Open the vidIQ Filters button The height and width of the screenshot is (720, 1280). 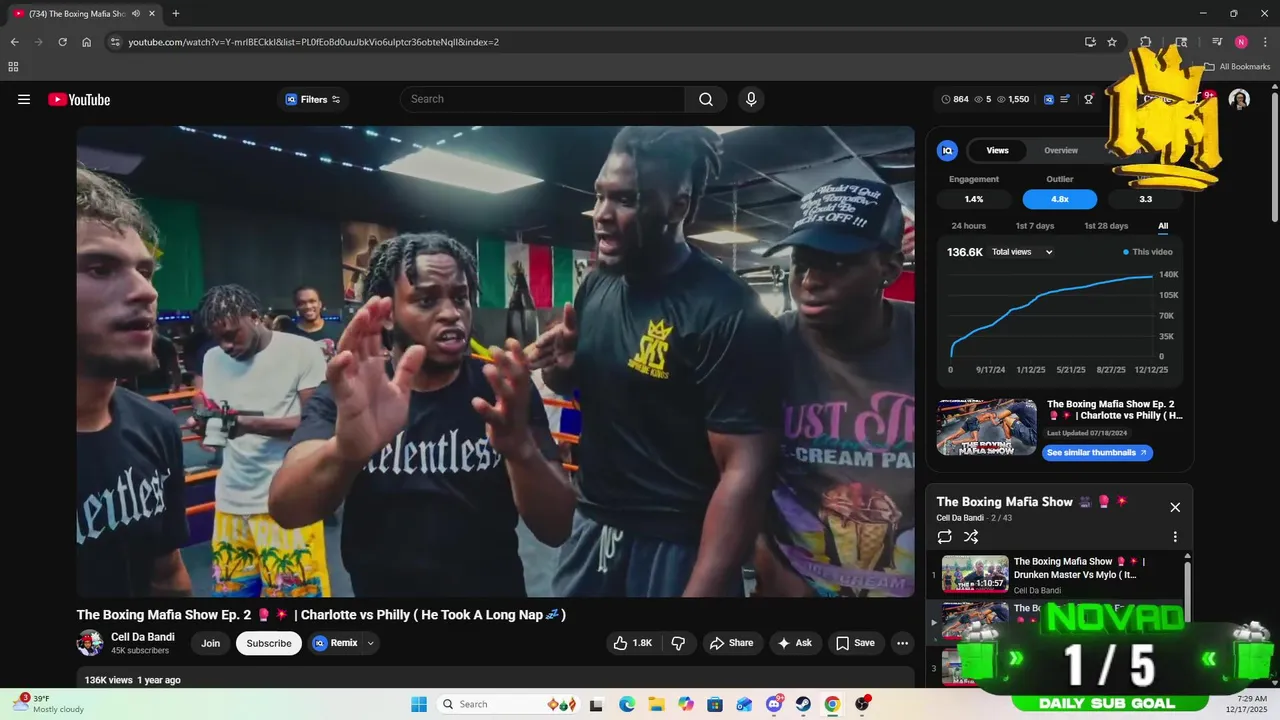pyautogui.click(x=313, y=99)
